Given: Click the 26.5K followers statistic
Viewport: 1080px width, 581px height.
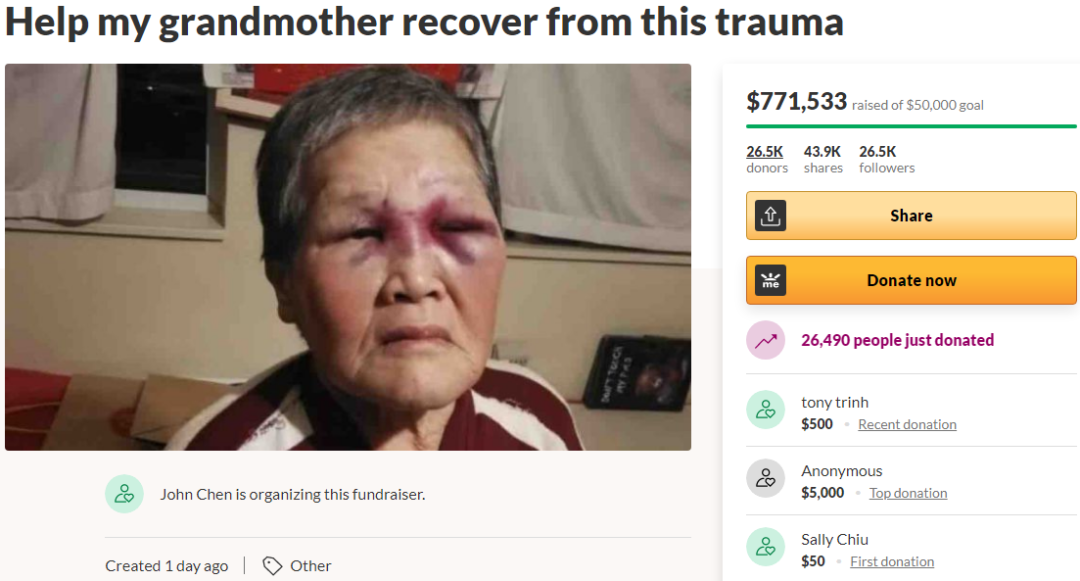Looking at the screenshot, I should tap(886, 159).
